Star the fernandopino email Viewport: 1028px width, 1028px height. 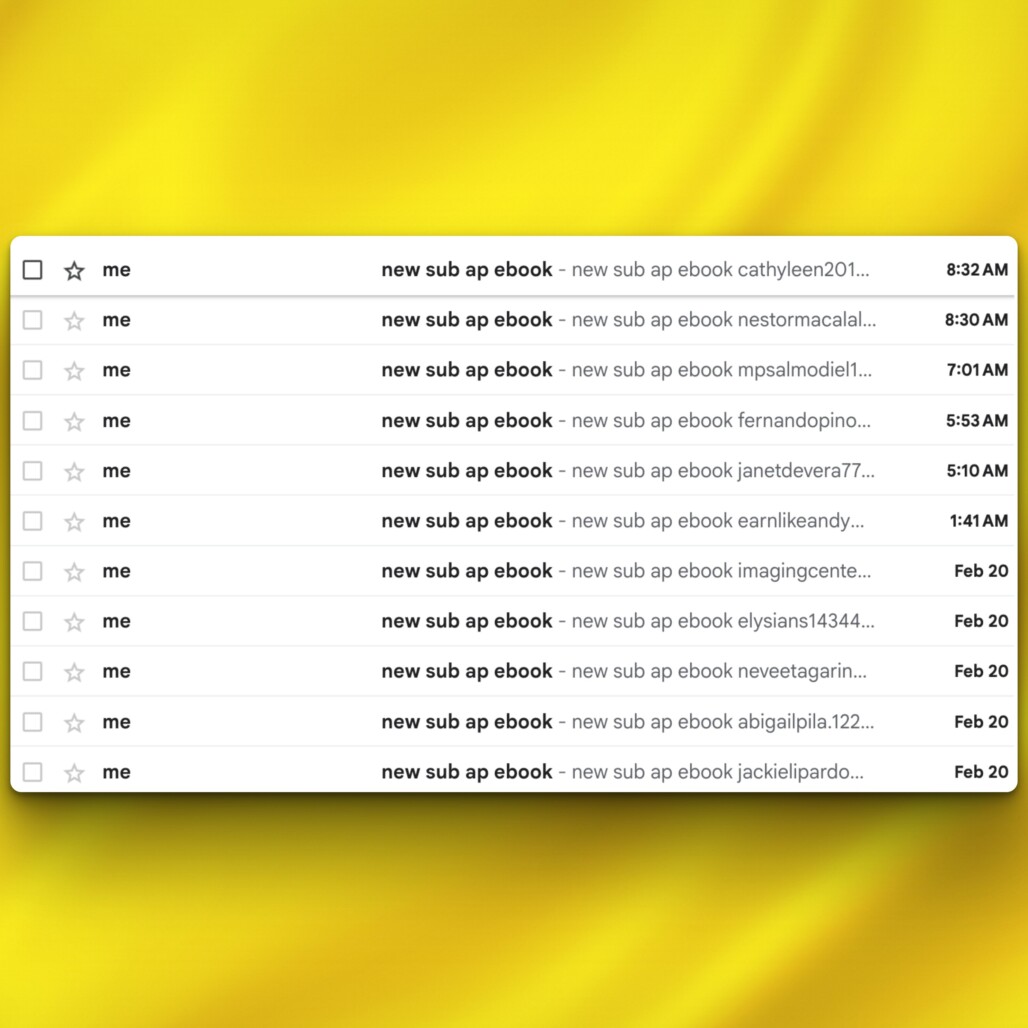(x=74, y=422)
